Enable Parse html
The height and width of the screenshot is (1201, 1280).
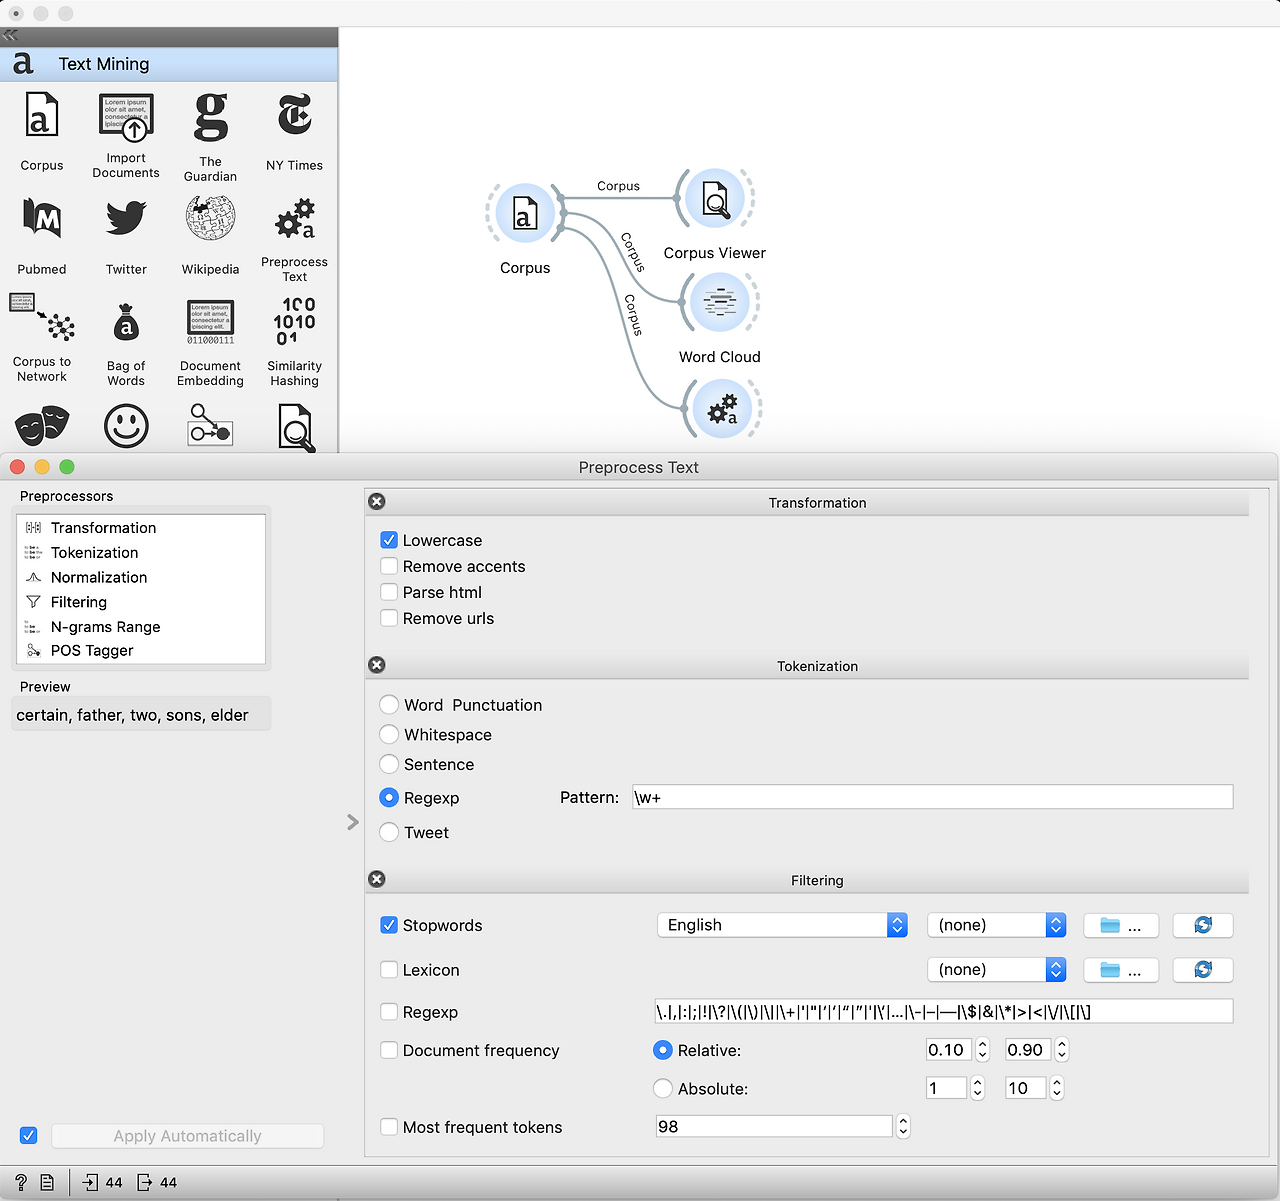pos(390,592)
